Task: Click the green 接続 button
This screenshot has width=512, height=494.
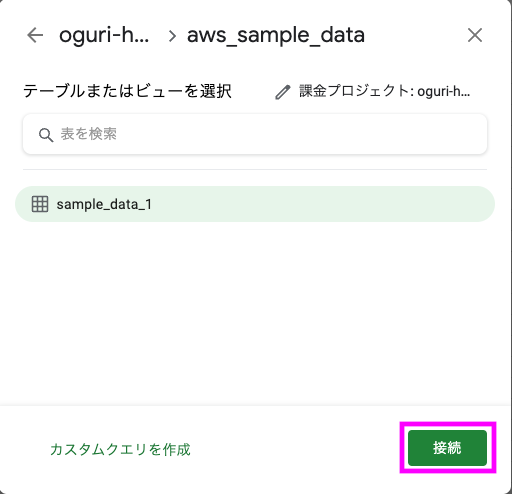Action: (447, 448)
